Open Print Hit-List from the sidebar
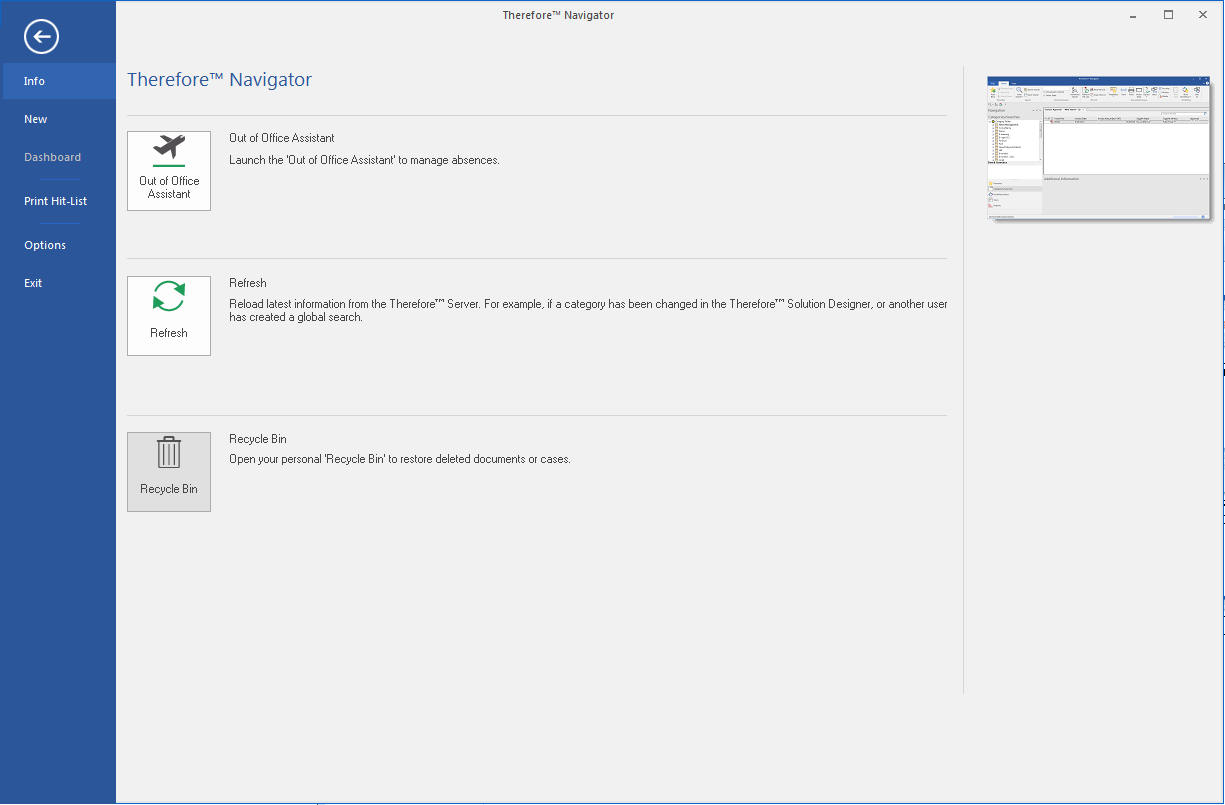Viewport: 1225px width, 805px height. click(55, 201)
